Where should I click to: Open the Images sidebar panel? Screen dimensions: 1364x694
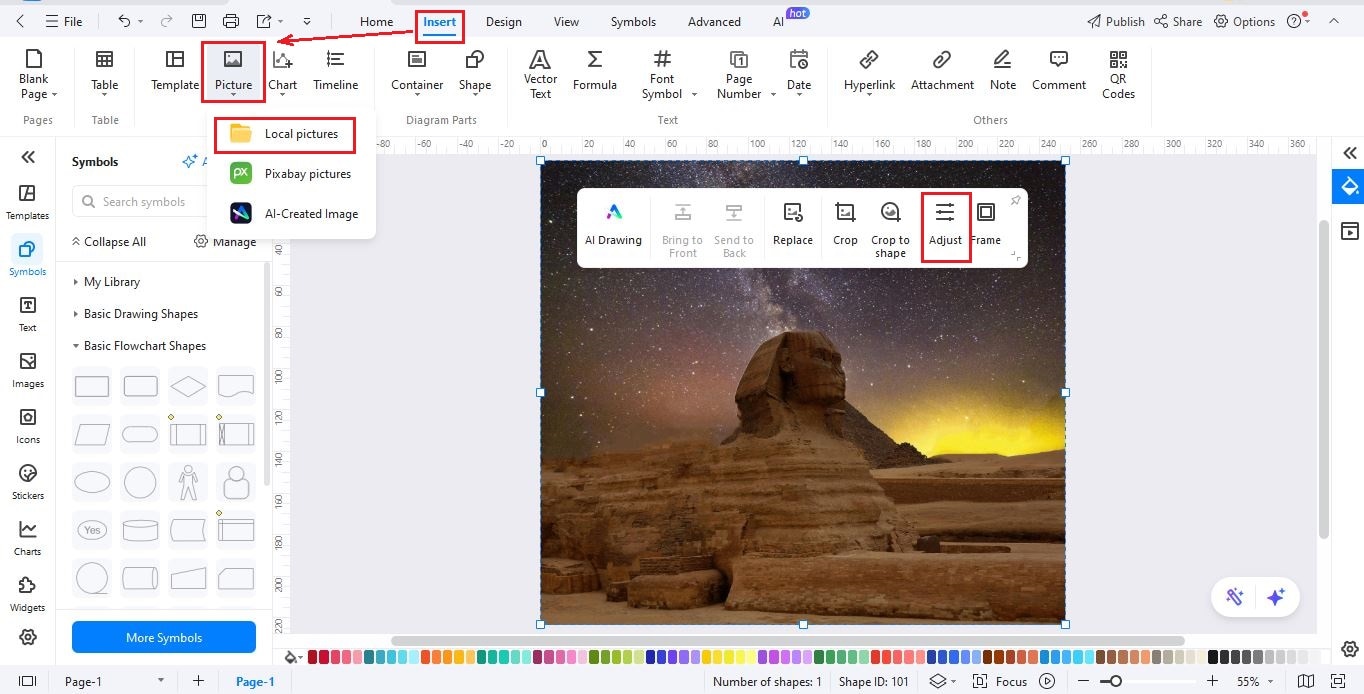point(27,369)
